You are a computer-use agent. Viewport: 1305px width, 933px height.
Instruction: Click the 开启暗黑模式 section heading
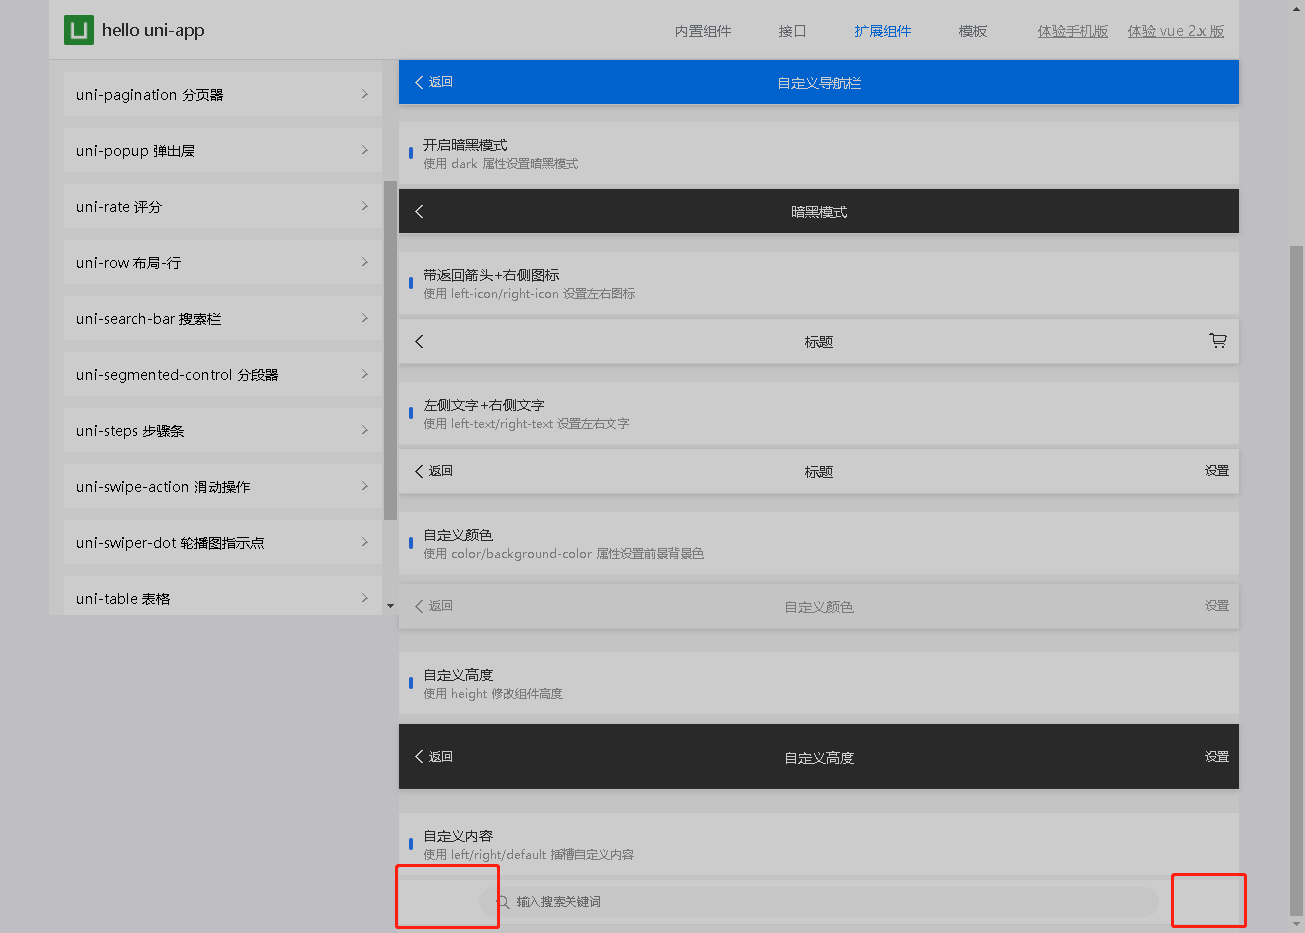coord(465,145)
